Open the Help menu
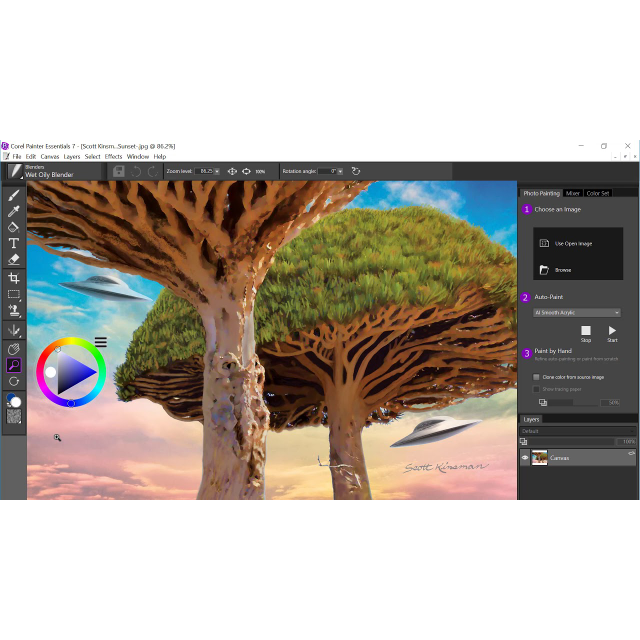The height and width of the screenshot is (640, 640). point(160,157)
